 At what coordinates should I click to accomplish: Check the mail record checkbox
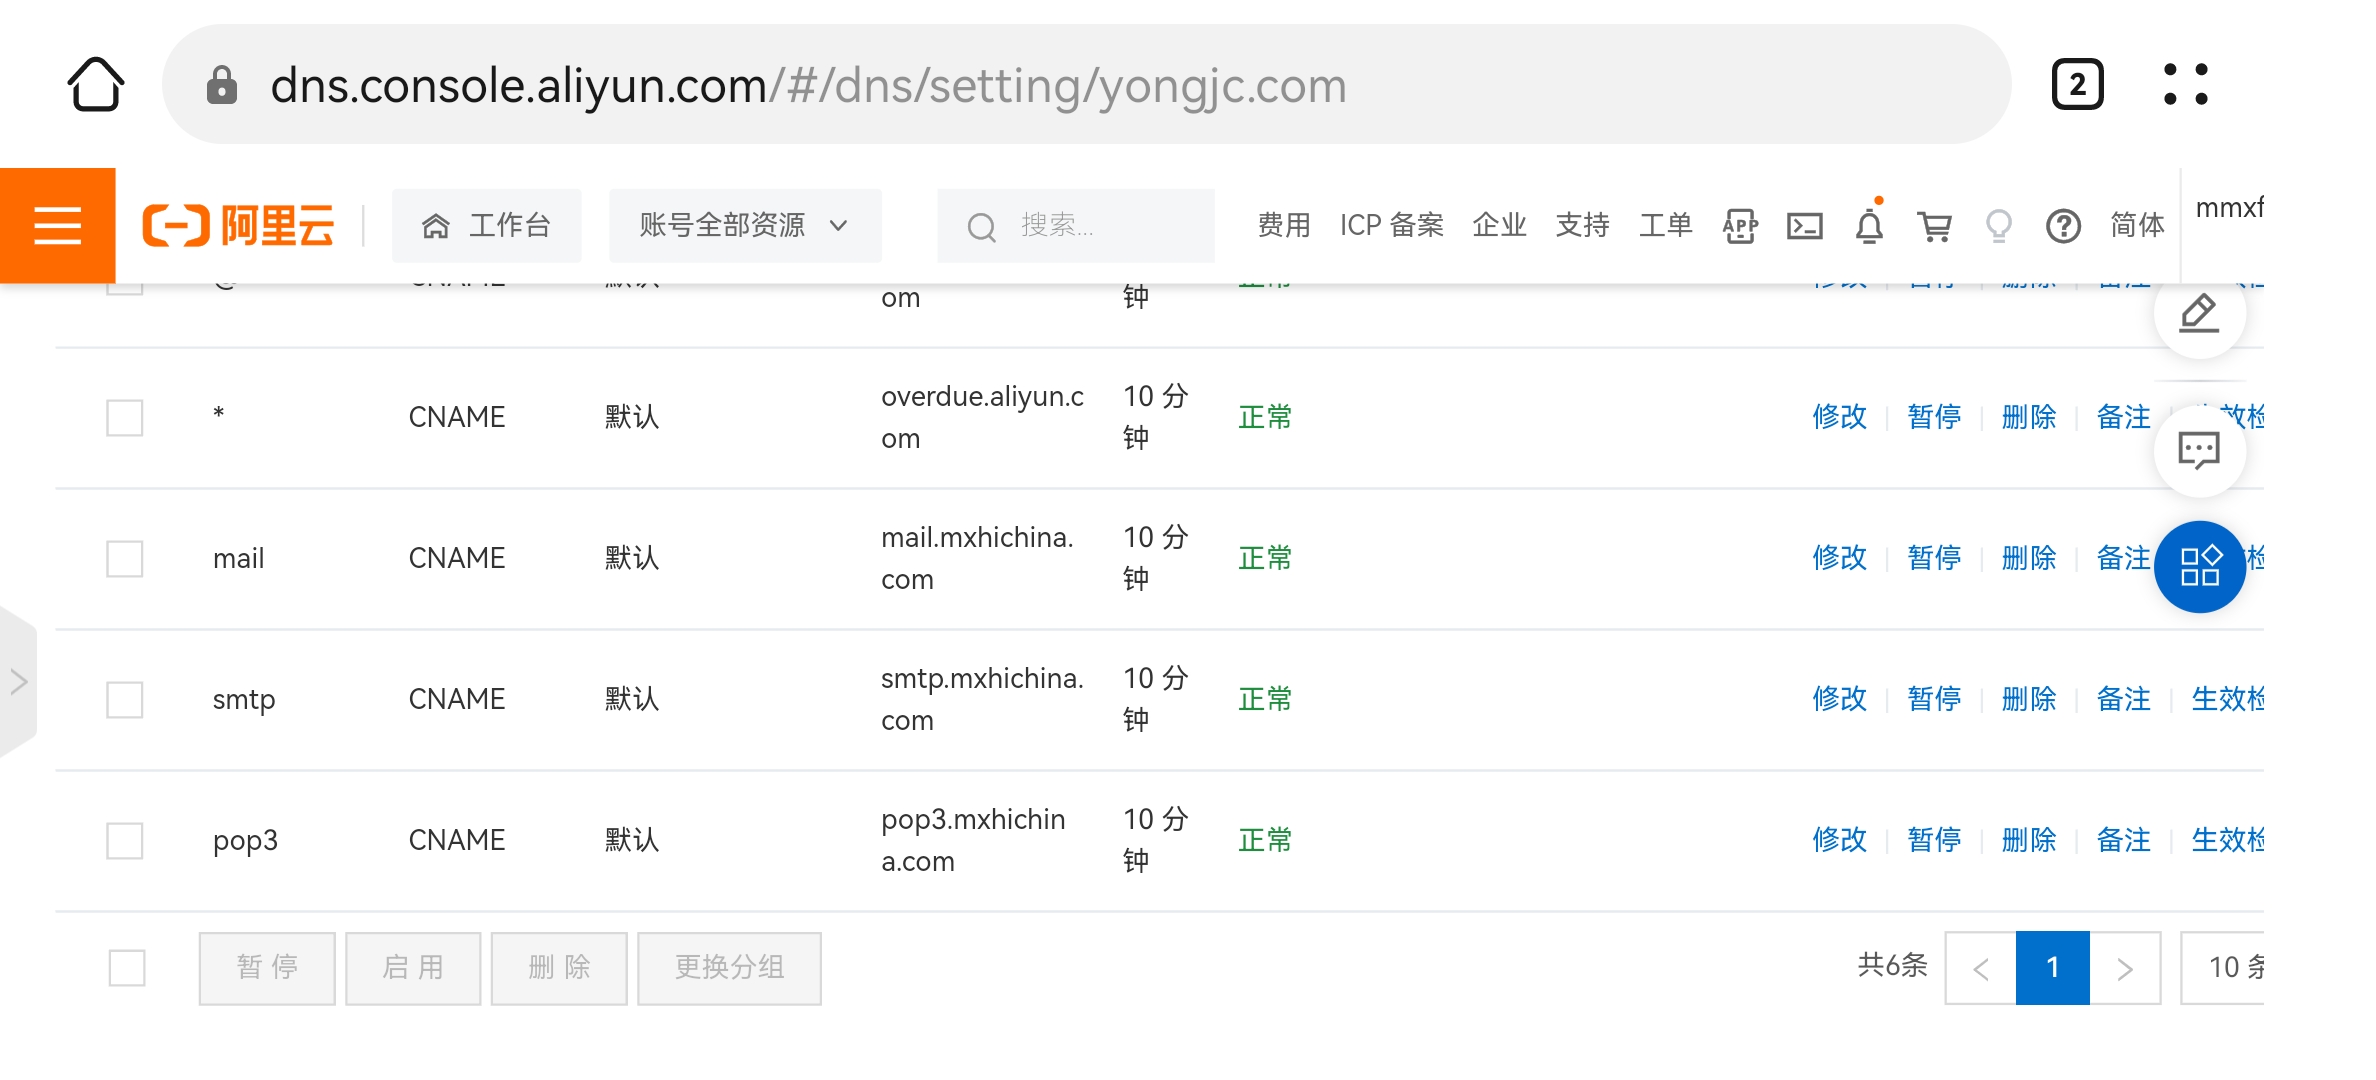coord(125,558)
